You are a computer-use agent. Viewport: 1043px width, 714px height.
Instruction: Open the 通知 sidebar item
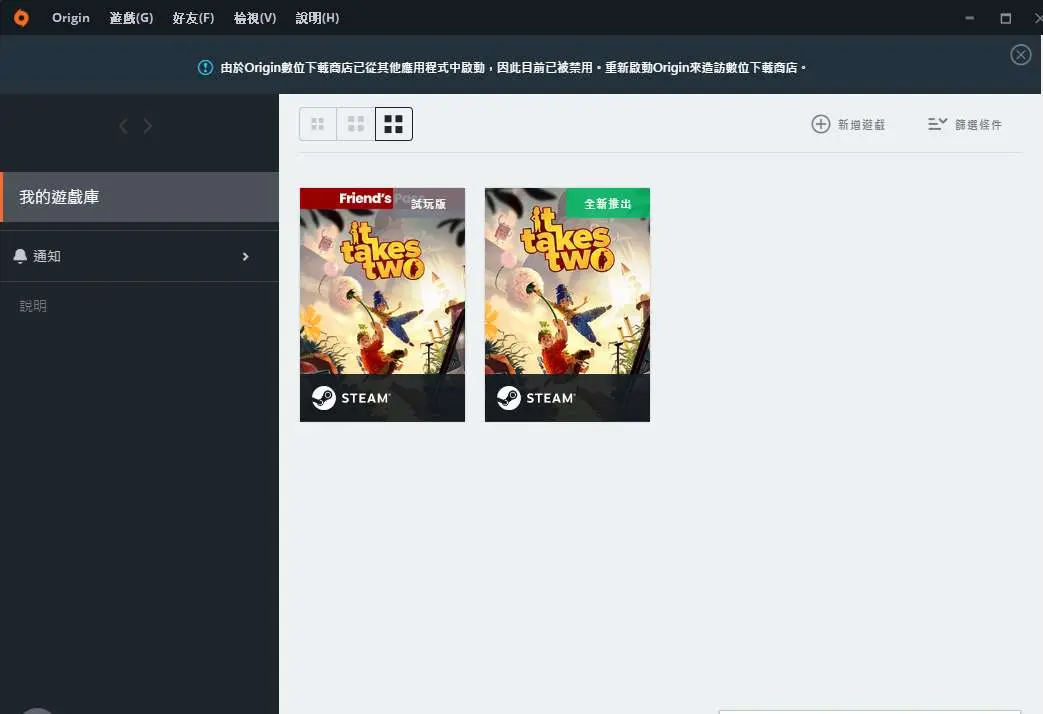[x=140, y=256]
